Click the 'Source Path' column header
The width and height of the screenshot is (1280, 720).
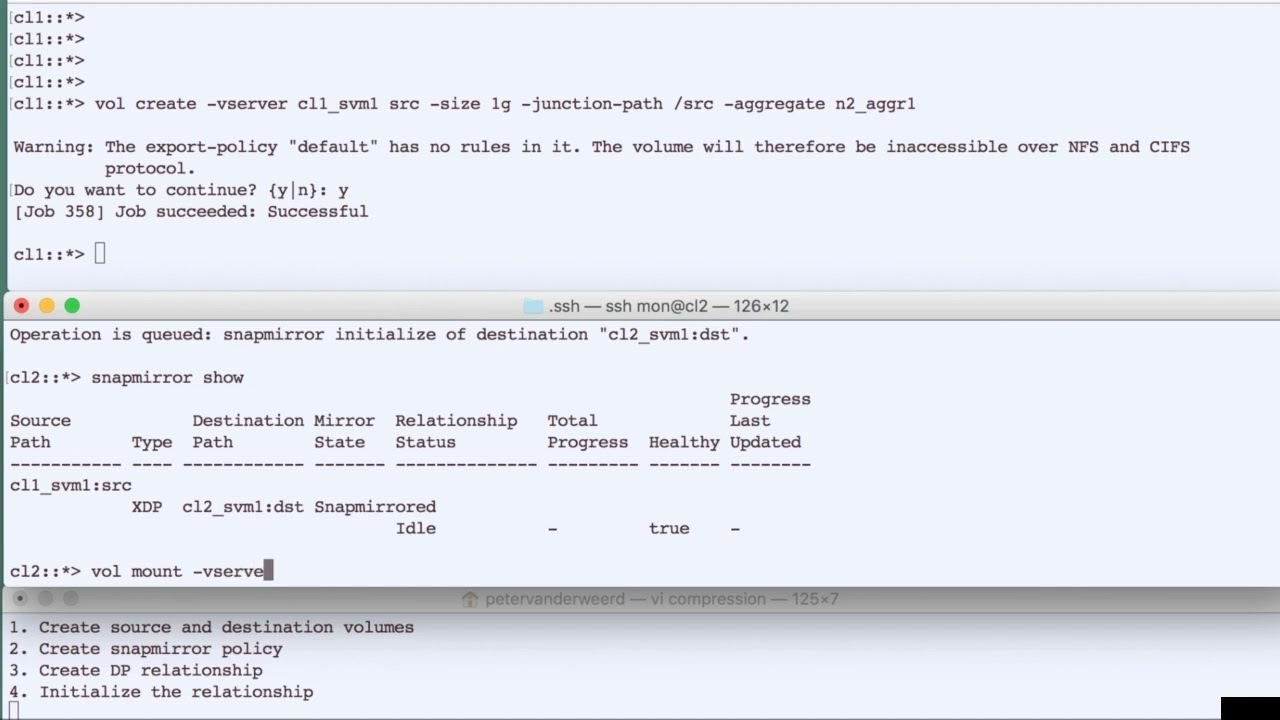tap(40, 431)
